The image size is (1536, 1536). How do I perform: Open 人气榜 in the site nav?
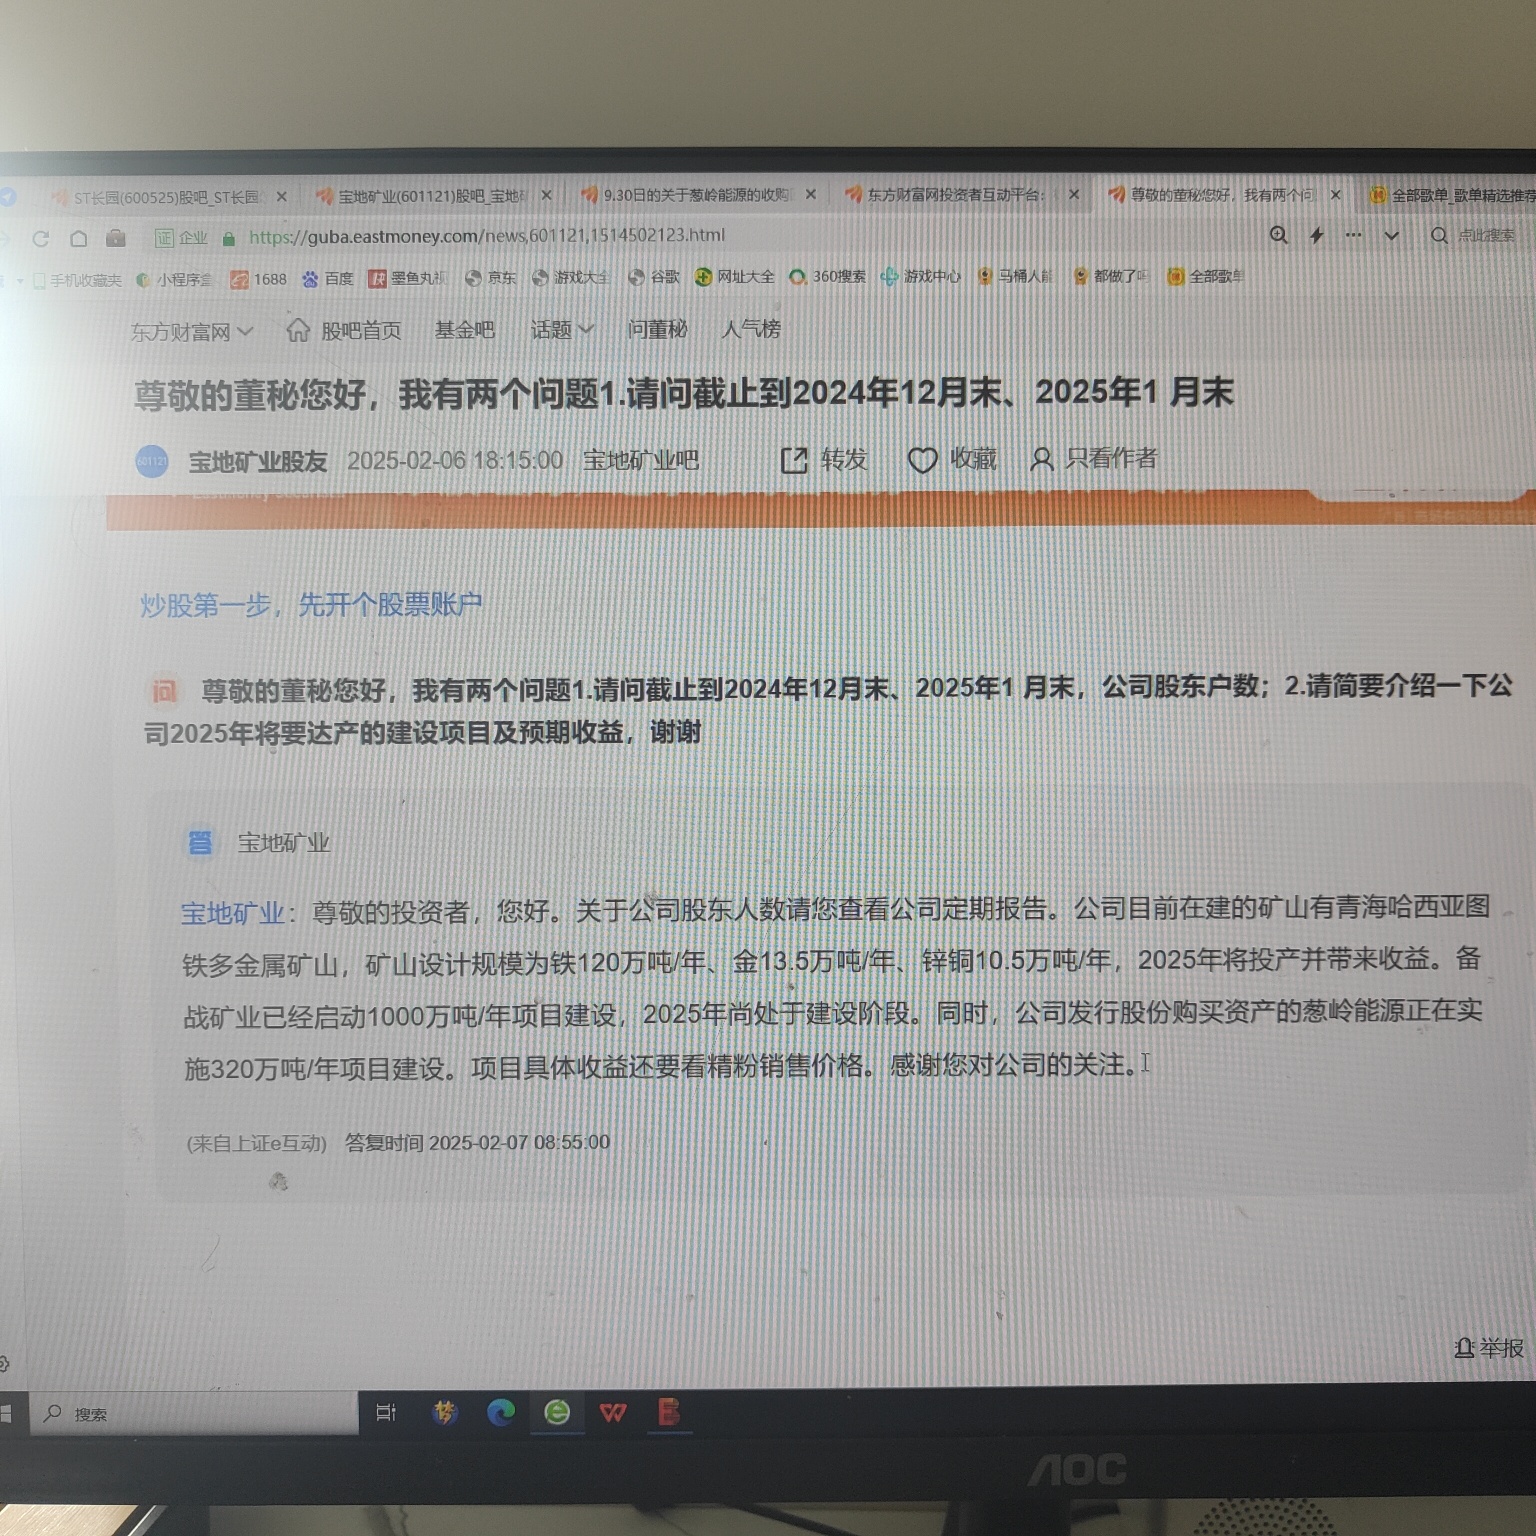751,329
